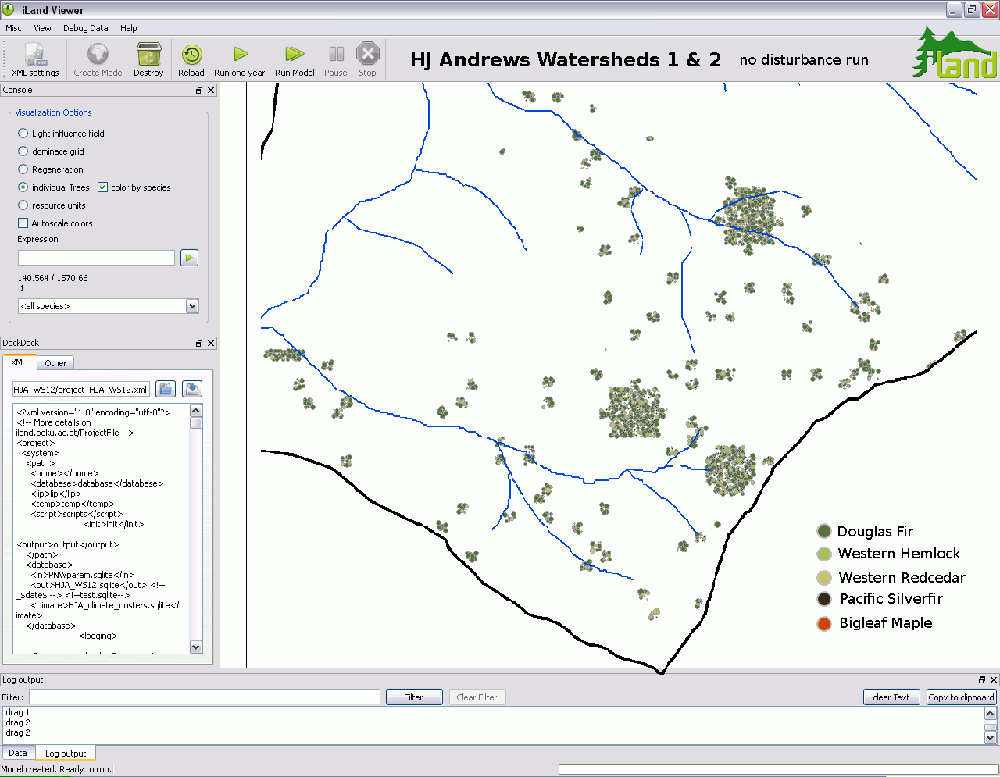The height and width of the screenshot is (777, 1000).
Task: Click the "drag 1" log entry
Action: tap(17, 713)
